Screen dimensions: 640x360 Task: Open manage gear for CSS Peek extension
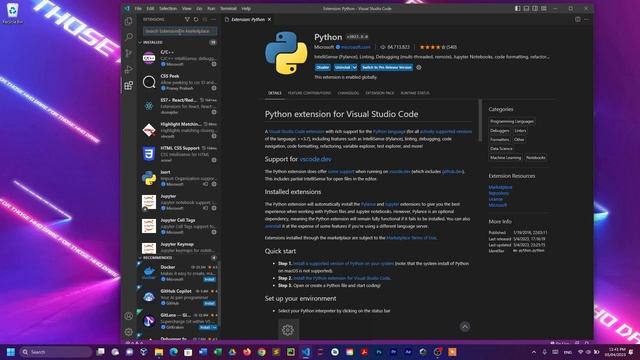tap(214, 88)
